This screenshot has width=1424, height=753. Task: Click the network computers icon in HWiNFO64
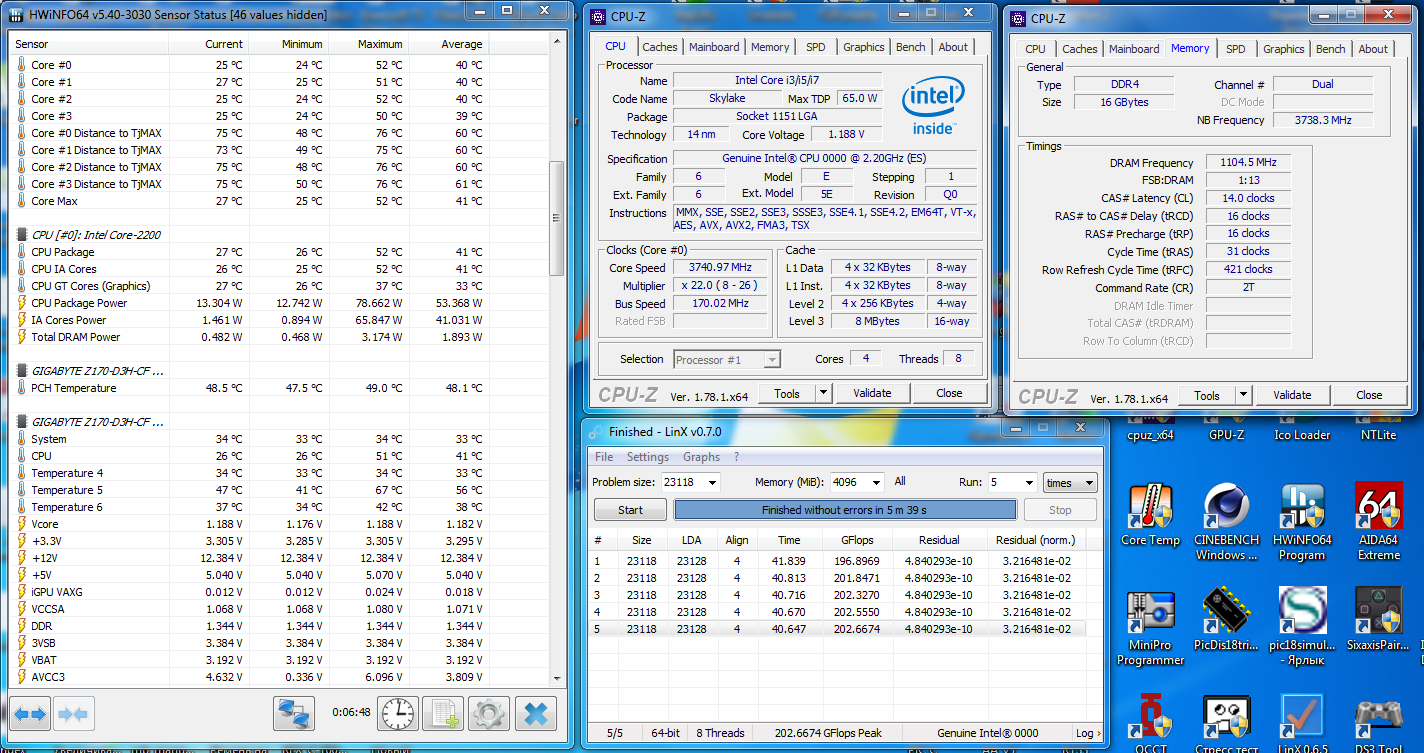[x=294, y=714]
